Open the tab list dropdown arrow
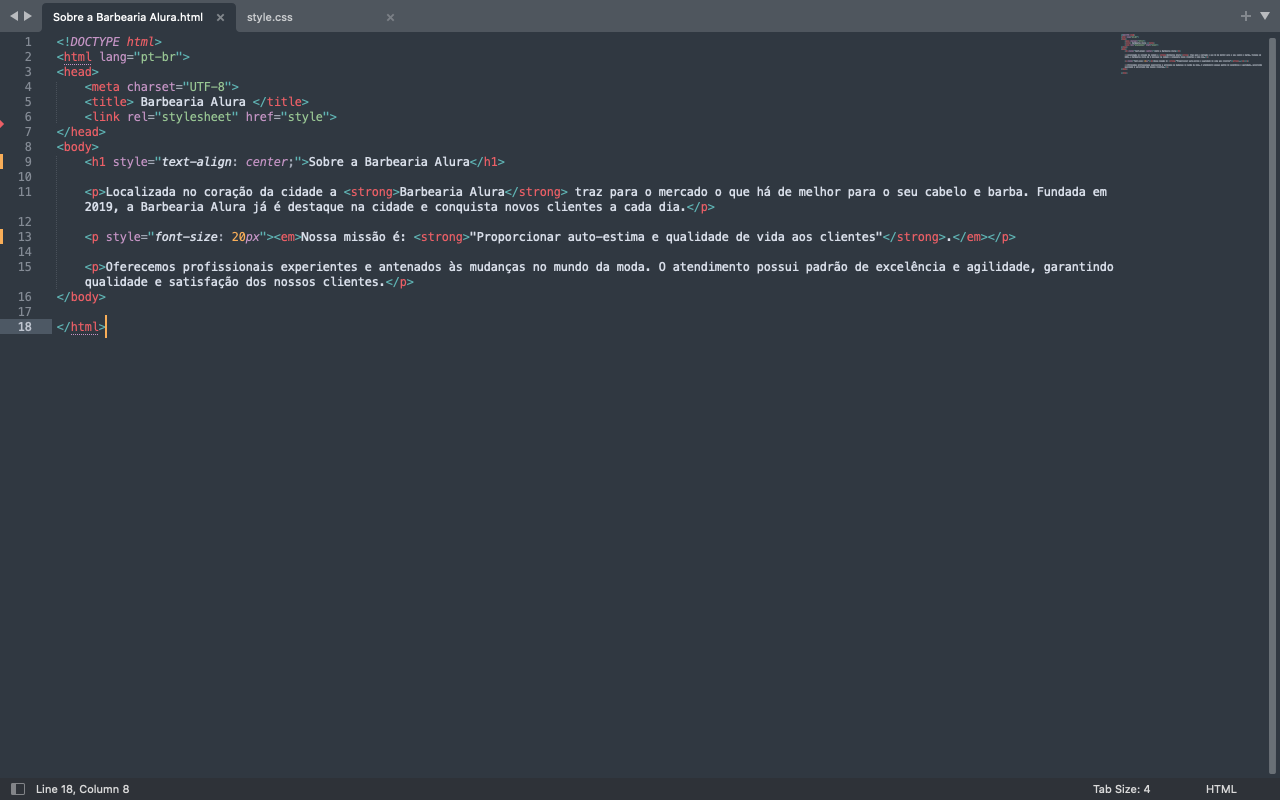This screenshot has height=800, width=1280. click(1265, 16)
